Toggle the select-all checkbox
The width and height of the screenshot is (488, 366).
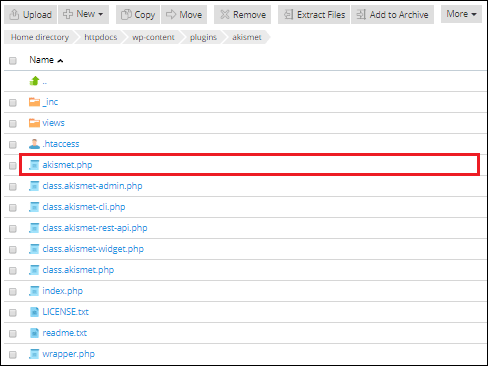click(13, 61)
